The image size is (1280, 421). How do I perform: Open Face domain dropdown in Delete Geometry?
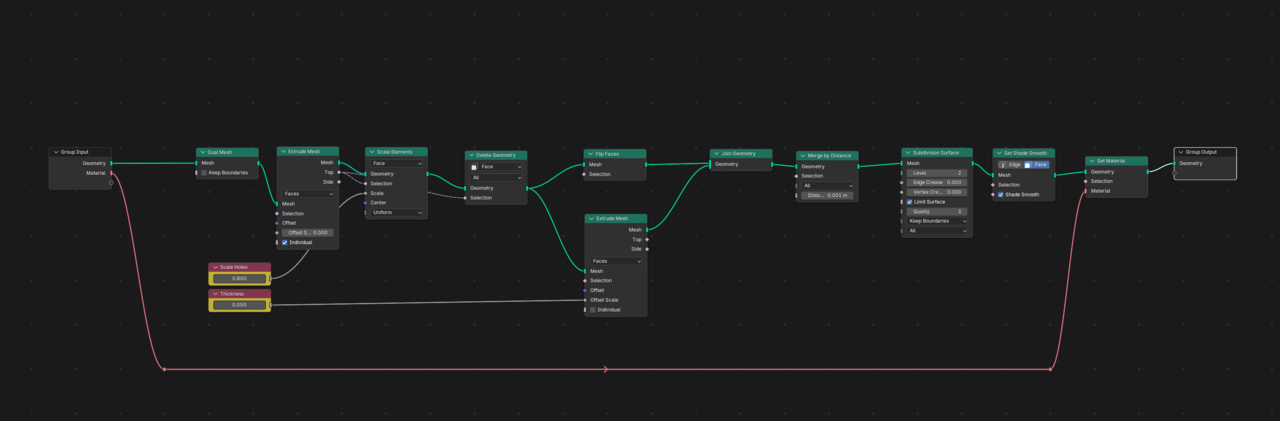[x=496, y=167]
